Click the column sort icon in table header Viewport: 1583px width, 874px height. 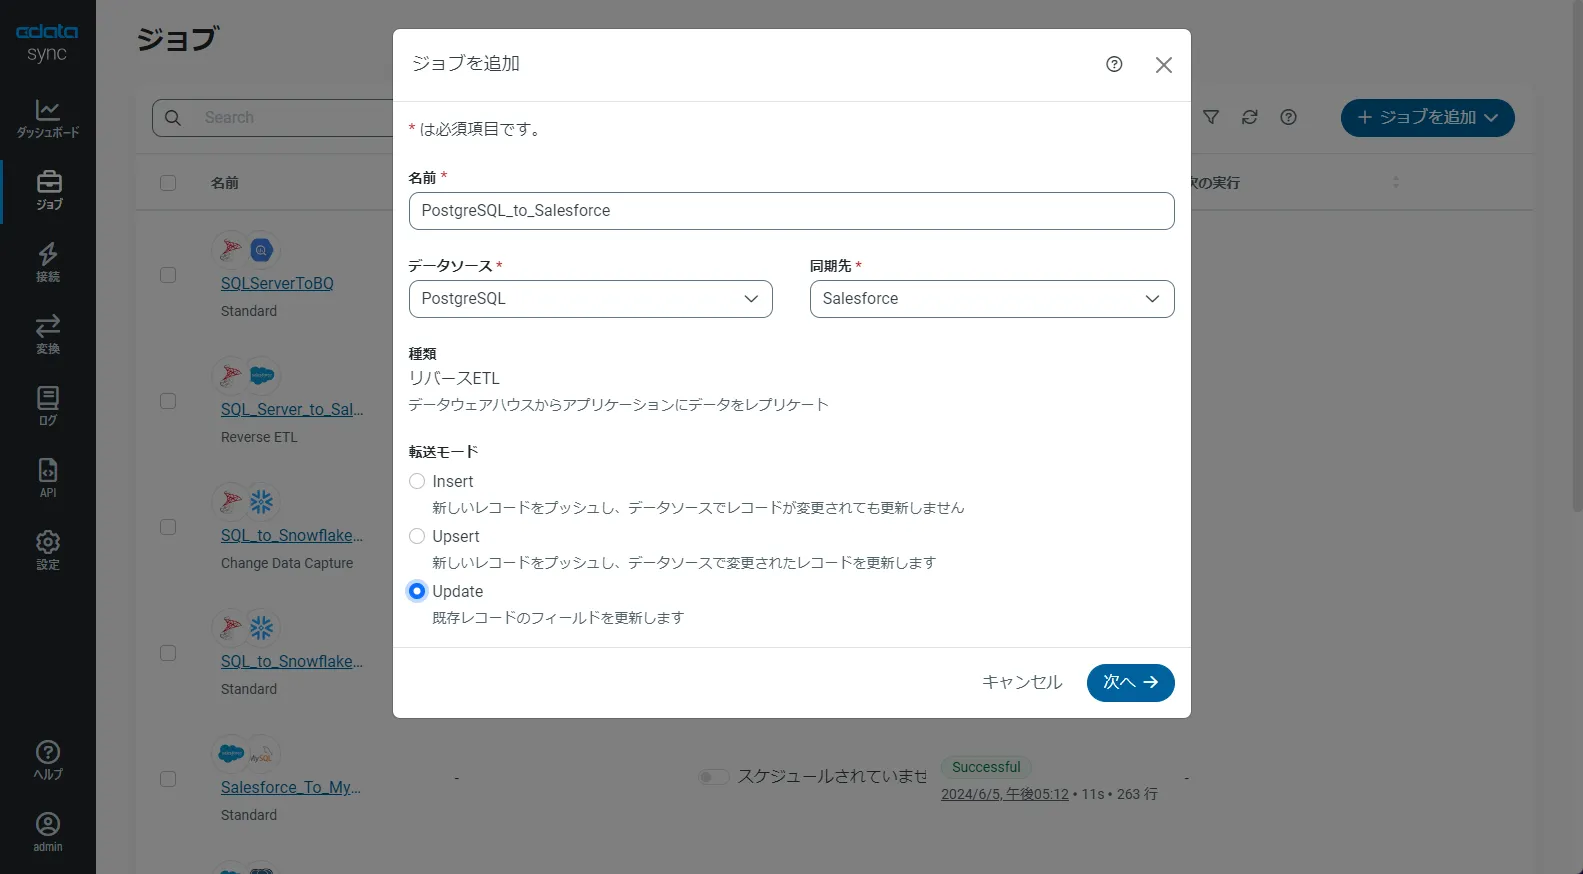click(x=1396, y=182)
